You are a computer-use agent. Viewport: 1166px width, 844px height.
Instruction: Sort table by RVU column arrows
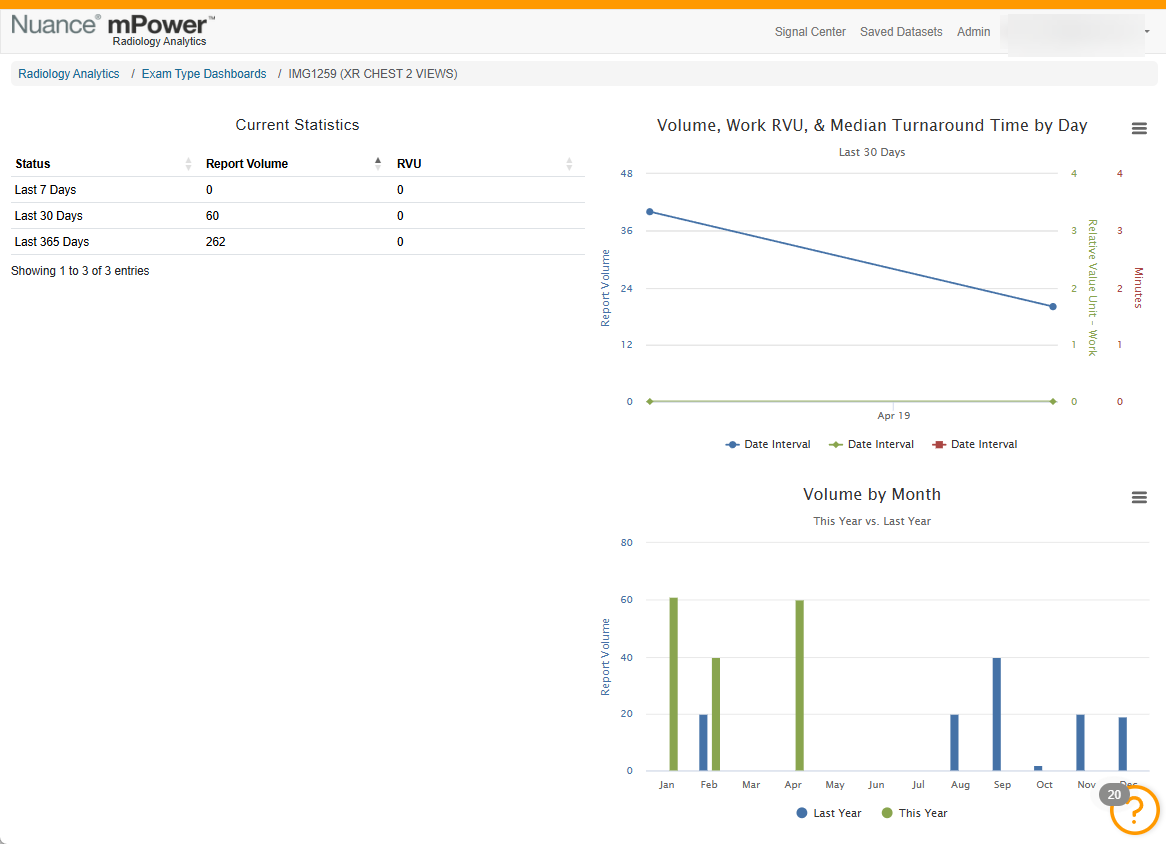569,164
